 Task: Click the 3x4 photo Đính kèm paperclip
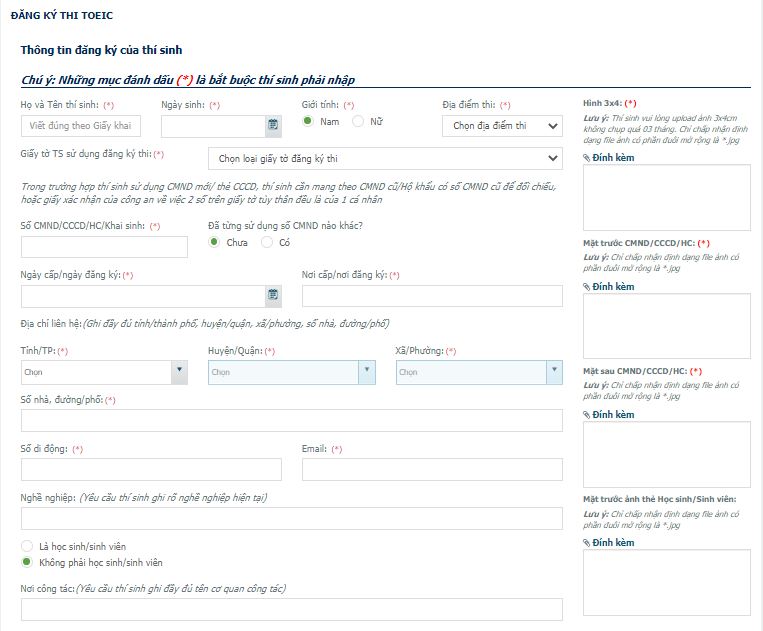pos(609,157)
